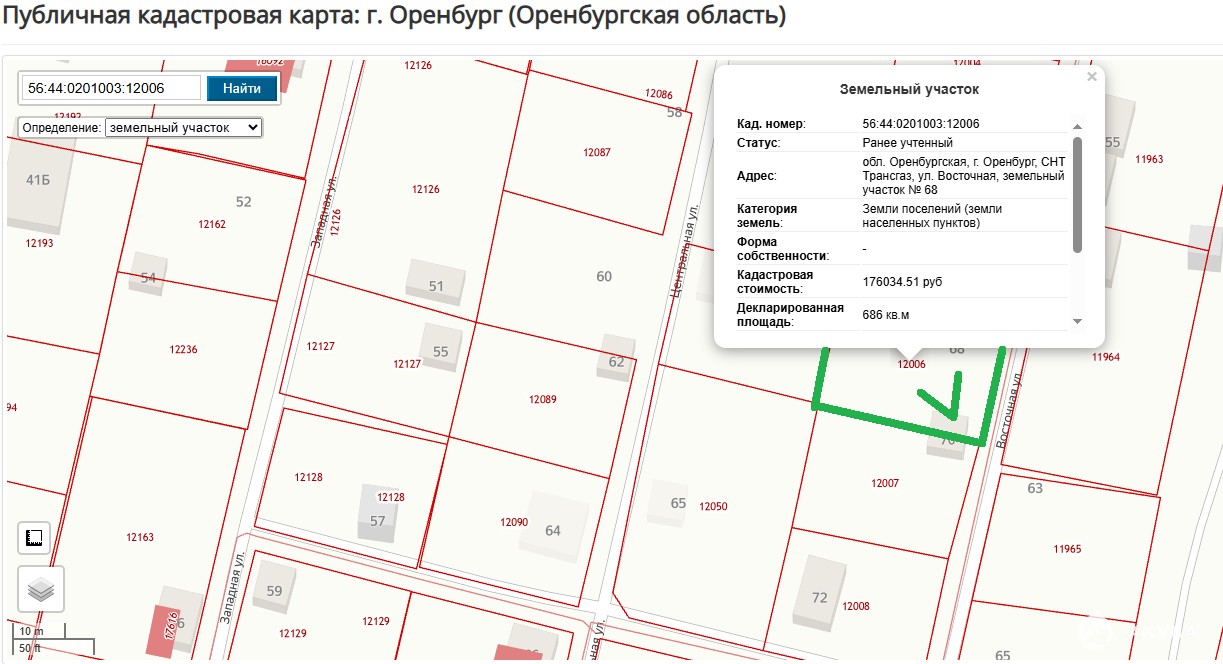Grab the popup's vertical scrollbar thumb

tap(1077, 195)
